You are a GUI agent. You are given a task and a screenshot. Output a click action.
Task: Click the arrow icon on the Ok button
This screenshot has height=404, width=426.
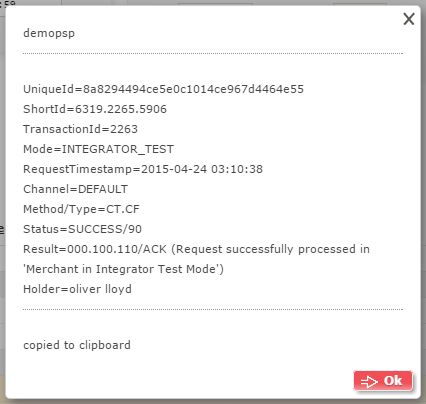point(369,381)
